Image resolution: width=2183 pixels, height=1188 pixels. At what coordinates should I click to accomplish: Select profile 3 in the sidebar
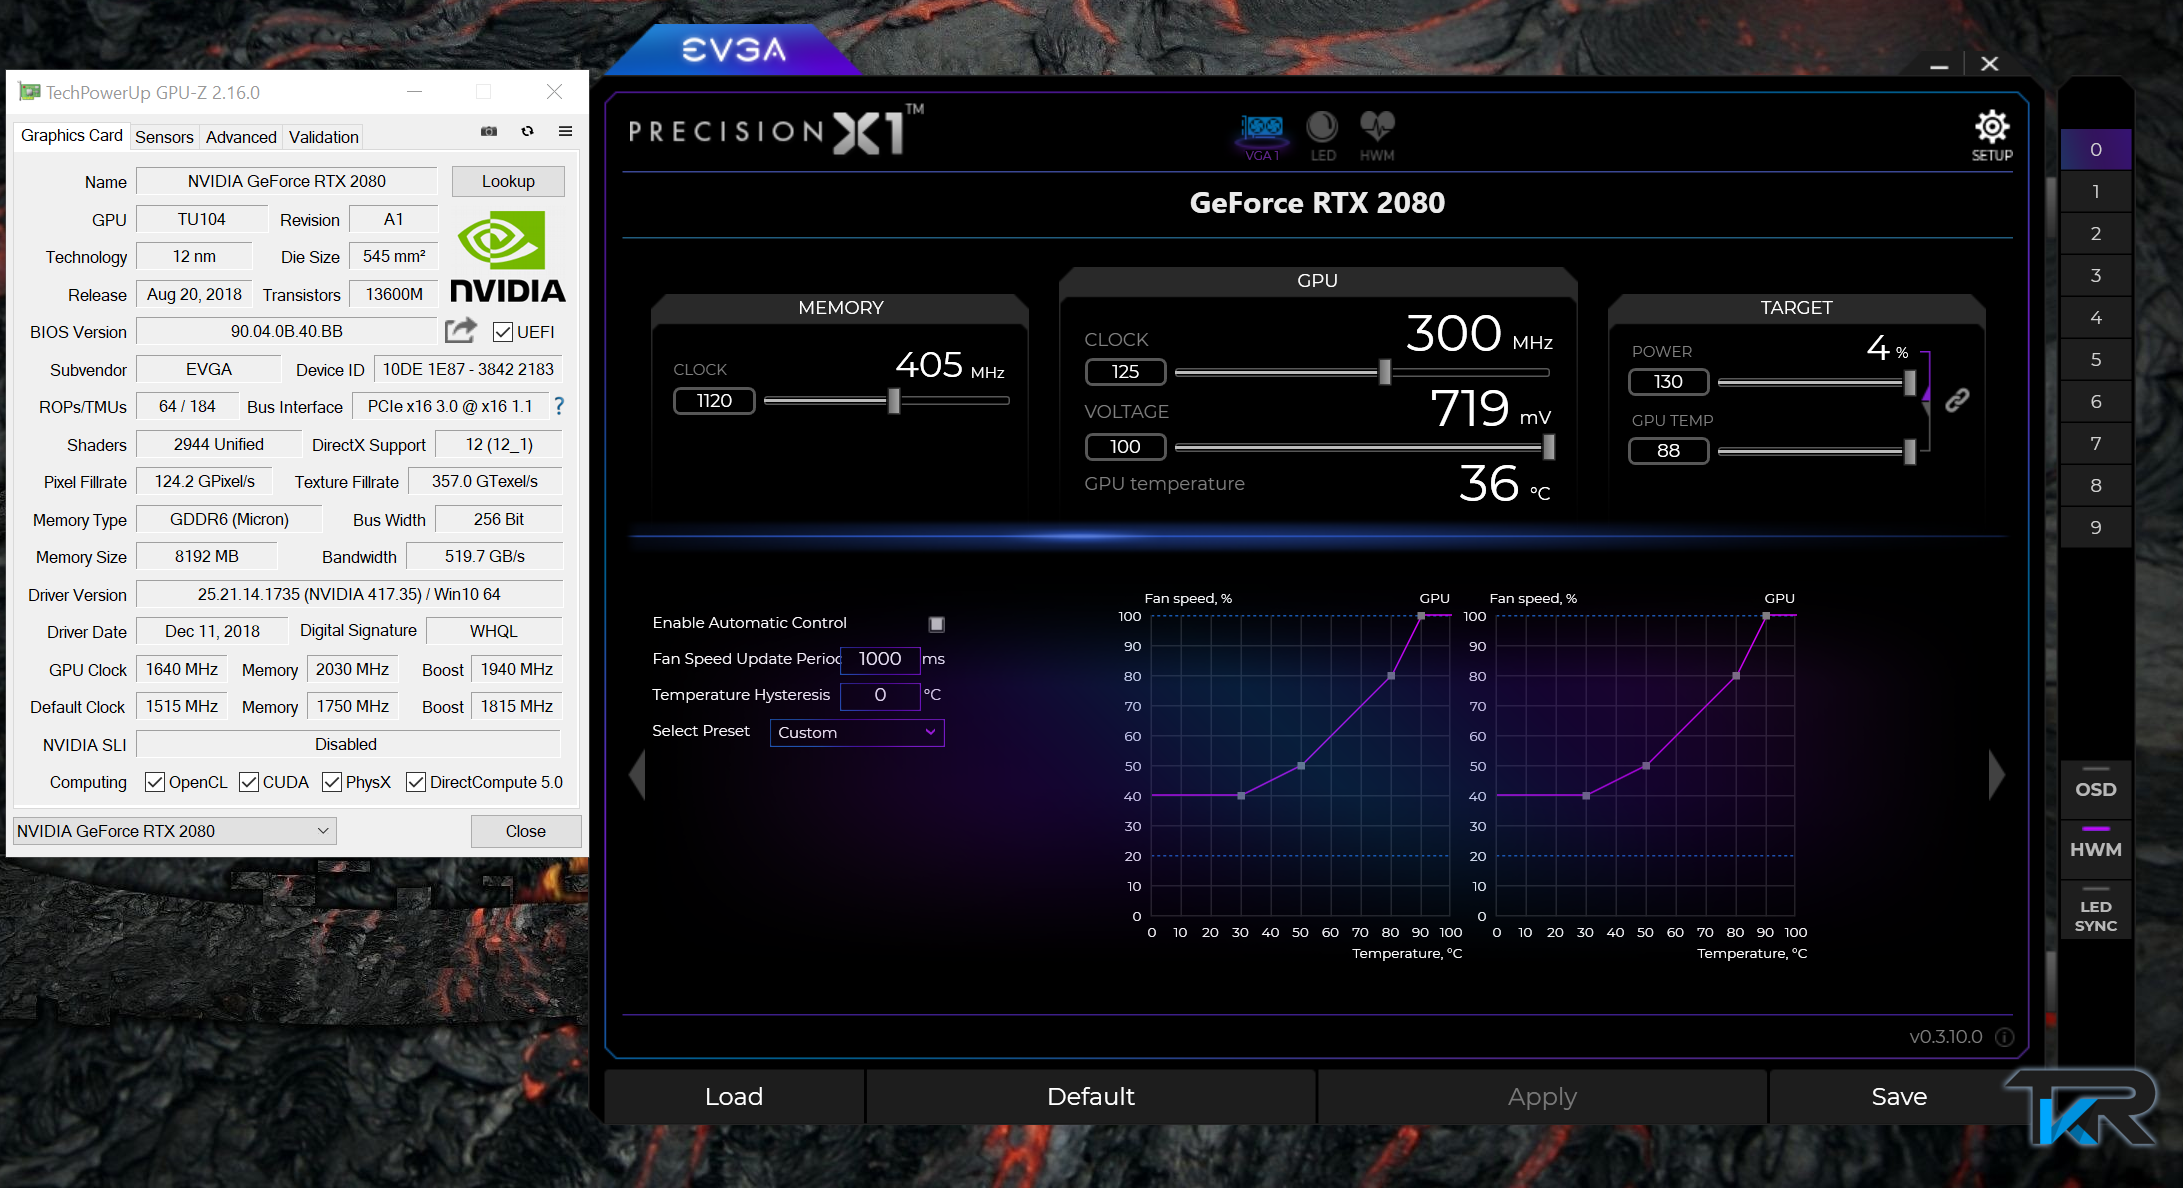(x=2096, y=276)
